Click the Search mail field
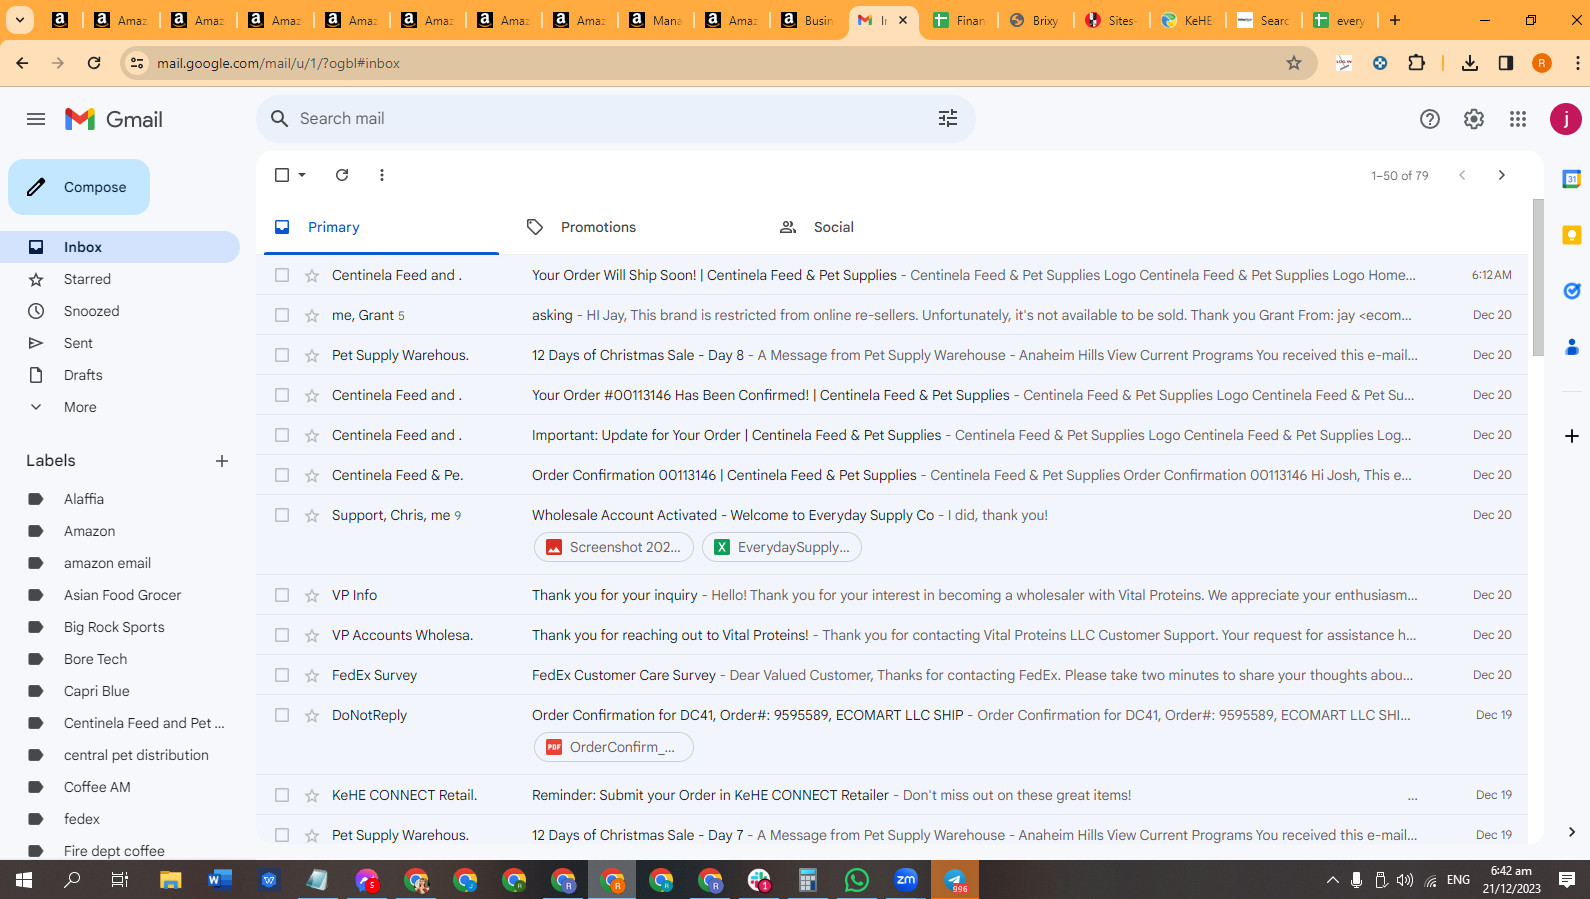This screenshot has height=899, width=1590. [x=615, y=118]
